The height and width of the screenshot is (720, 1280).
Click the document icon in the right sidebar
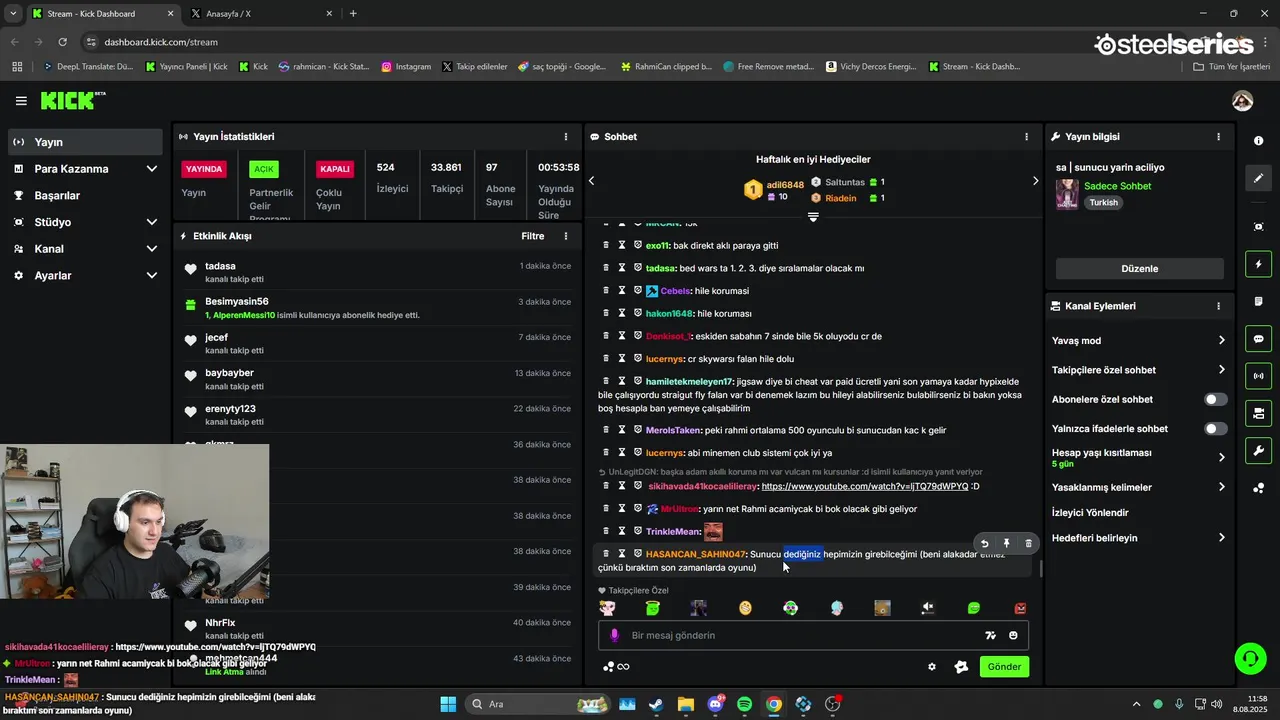pos(1259,302)
